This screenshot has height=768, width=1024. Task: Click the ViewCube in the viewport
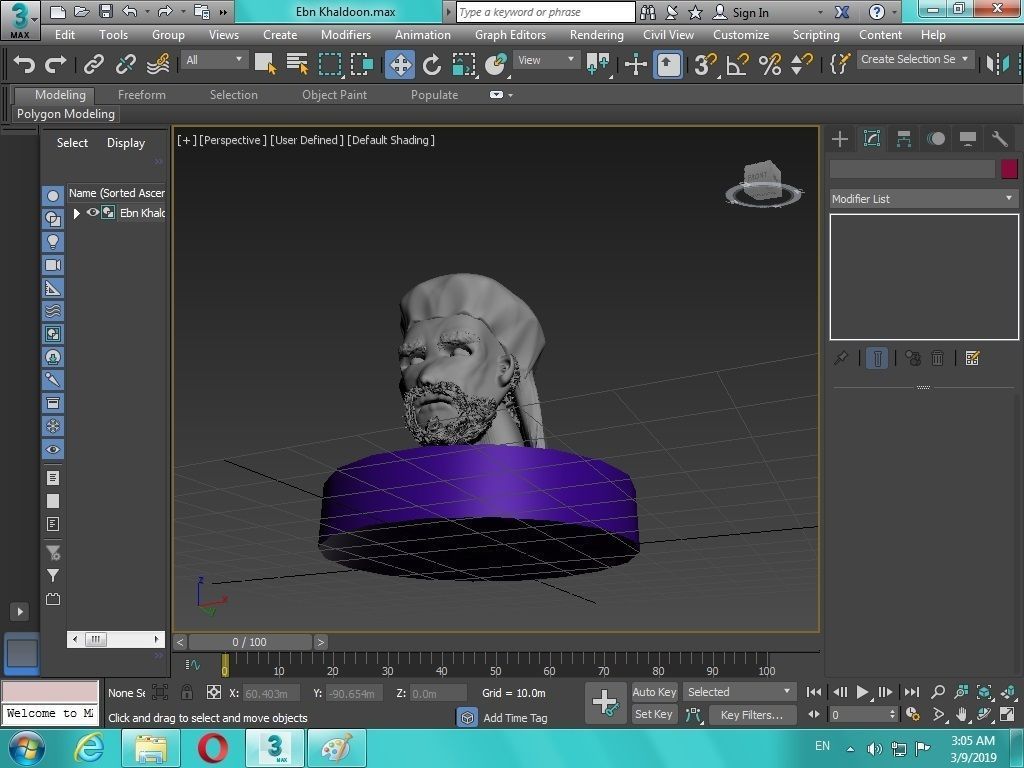(763, 183)
